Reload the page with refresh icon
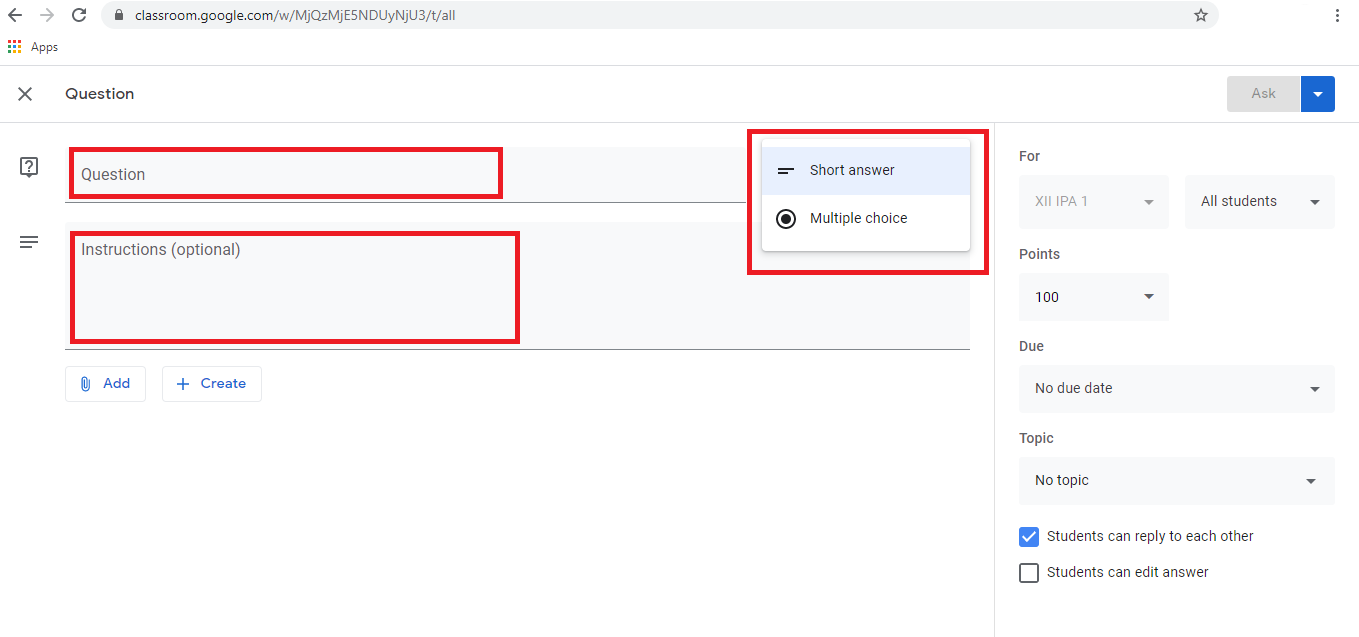Viewport: 1359px width, 637px height. click(x=79, y=15)
